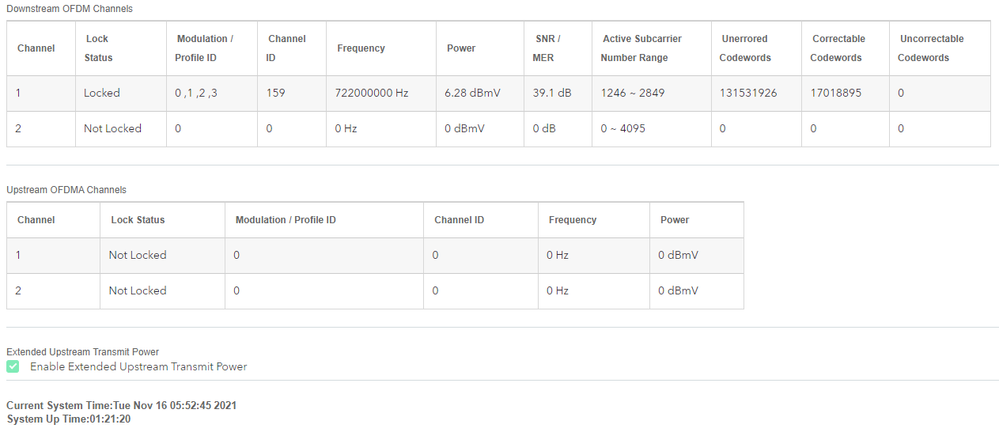This screenshot has width=999, height=433.
Task: Select the Locked status cell
Action: coord(102,93)
